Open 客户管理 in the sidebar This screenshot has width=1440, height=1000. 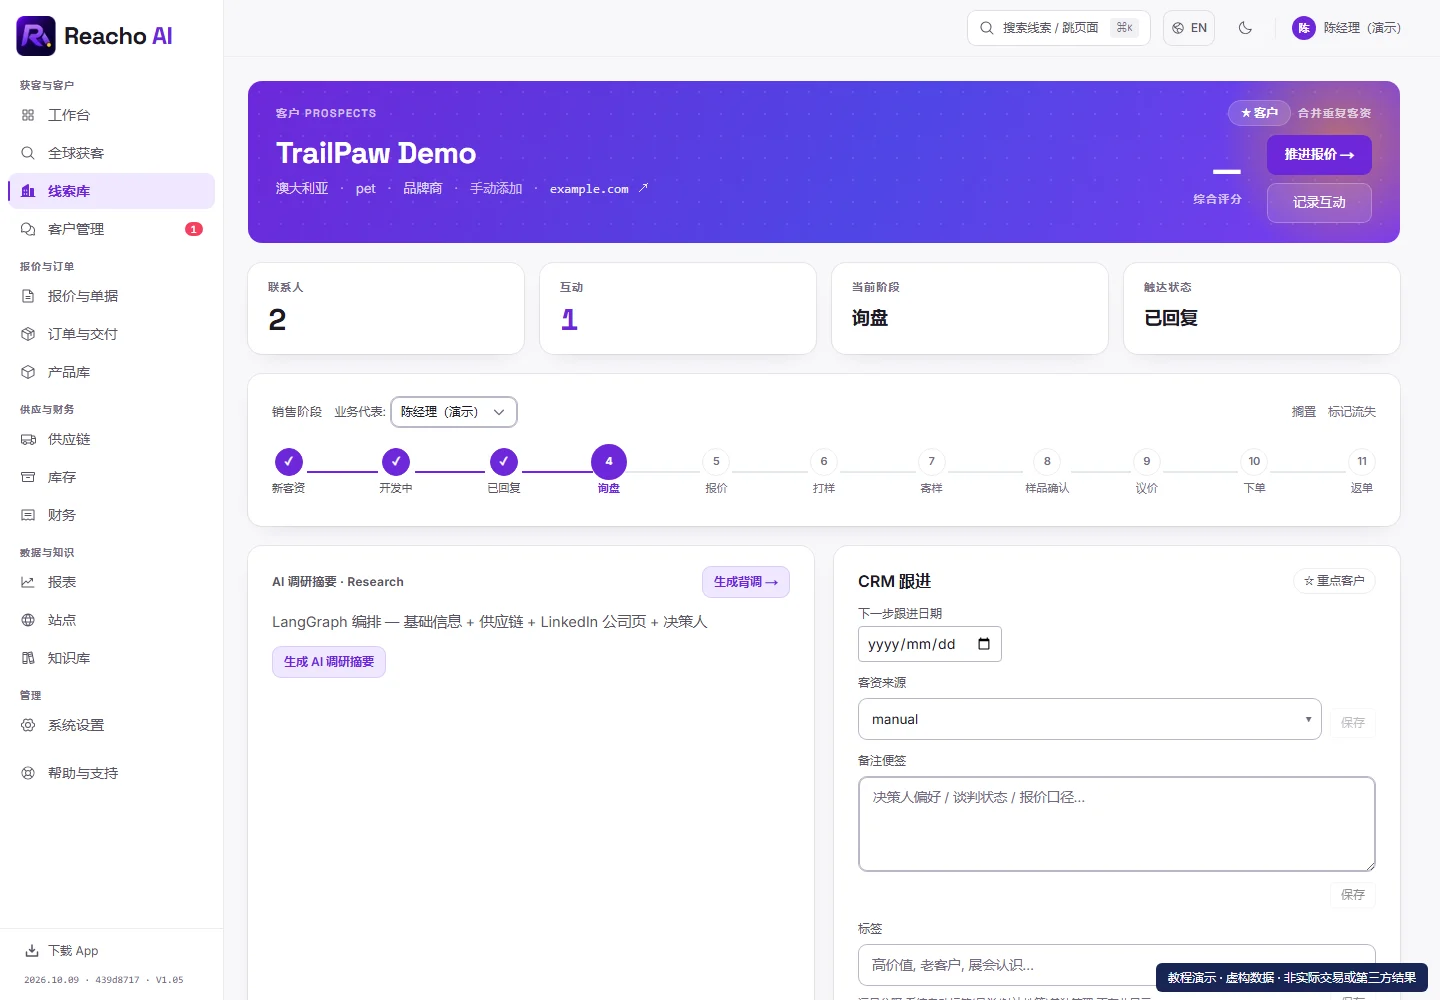[x=111, y=229]
